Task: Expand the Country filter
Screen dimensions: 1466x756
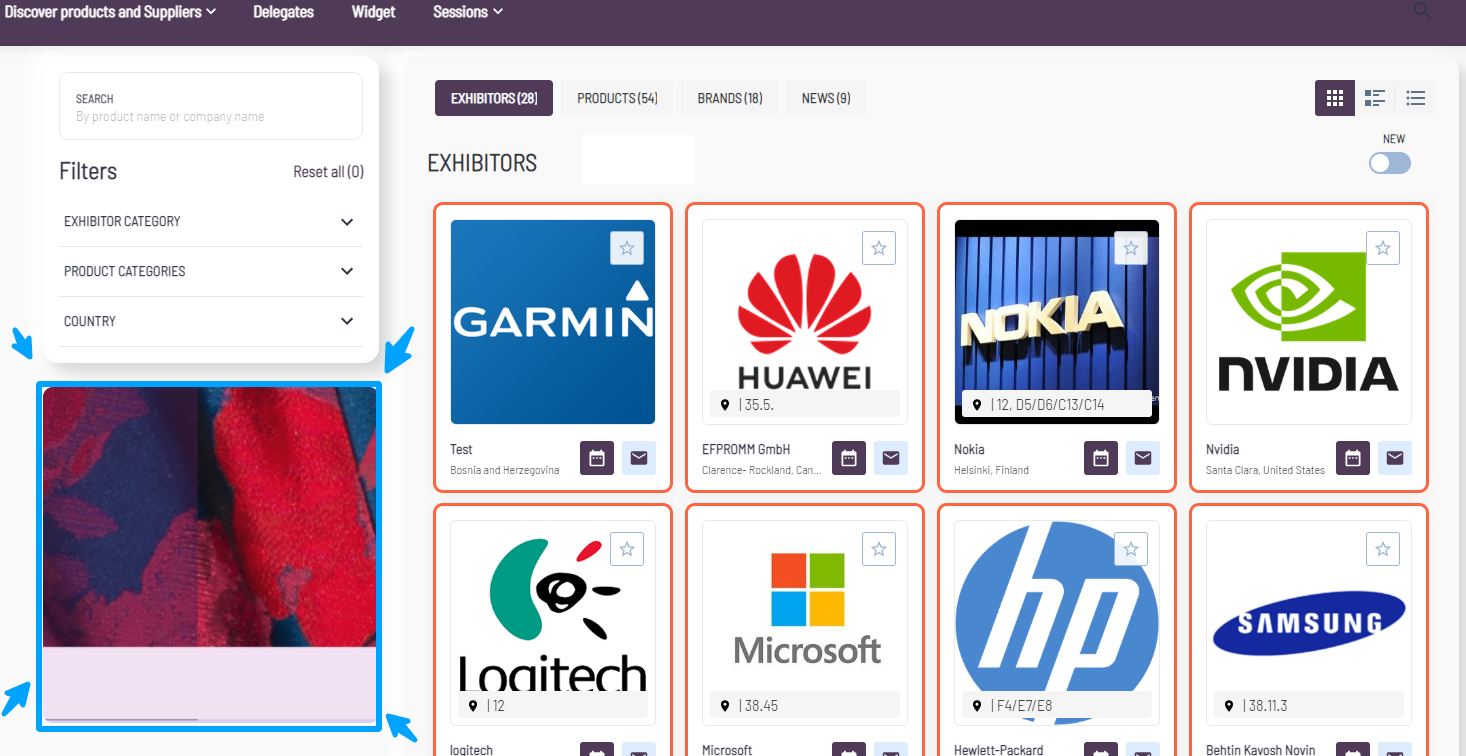Action: pyautogui.click(x=210, y=321)
